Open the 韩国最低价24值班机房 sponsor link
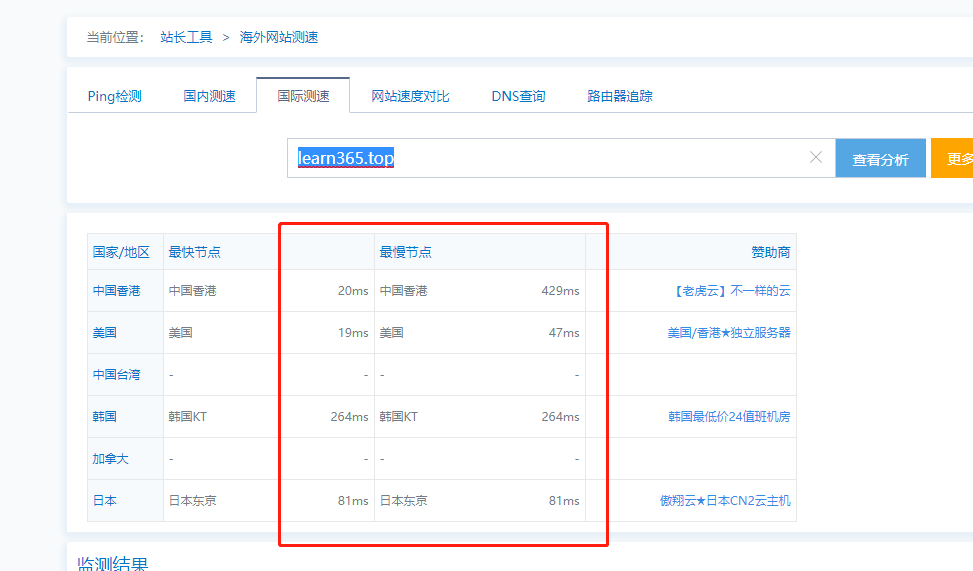Viewport: 973px width, 571px height. click(729, 417)
